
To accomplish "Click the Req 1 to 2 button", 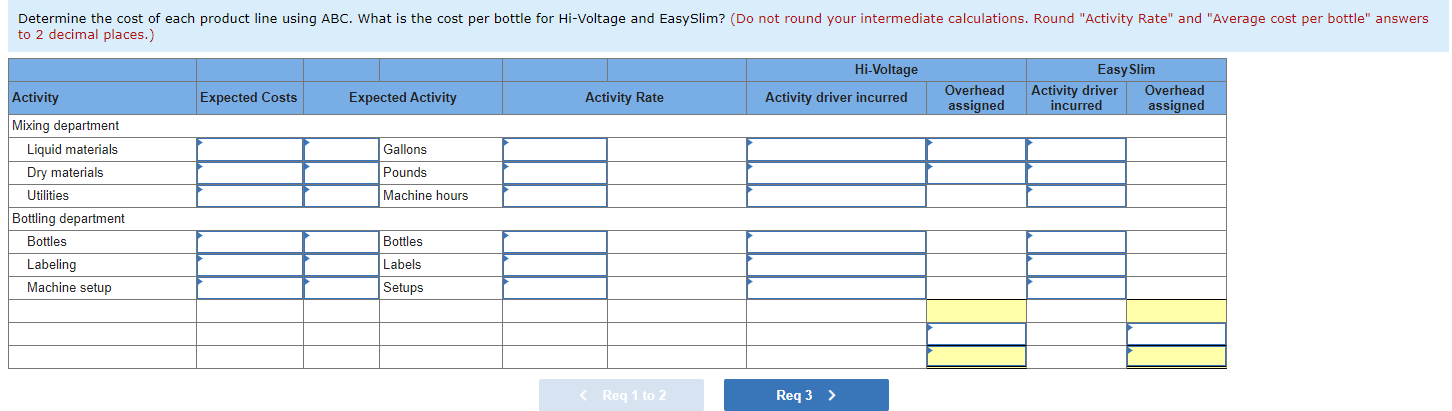I will pos(621,395).
